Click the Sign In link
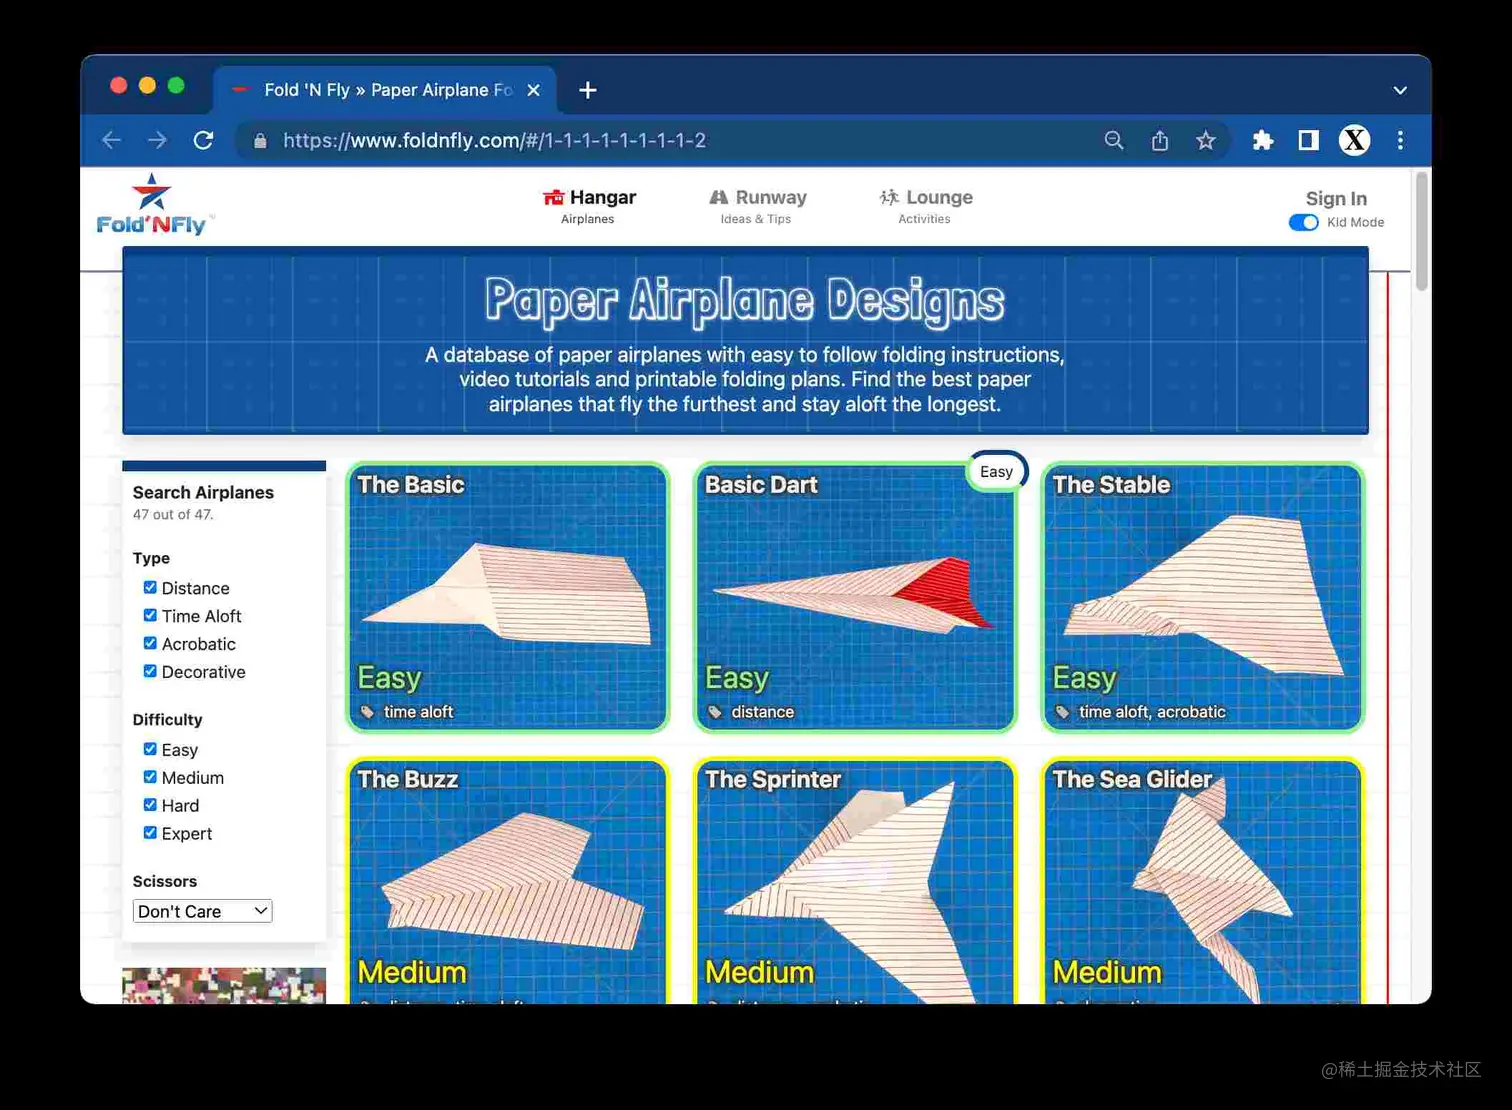The height and width of the screenshot is (1110, 1512). coord(1336,198)
